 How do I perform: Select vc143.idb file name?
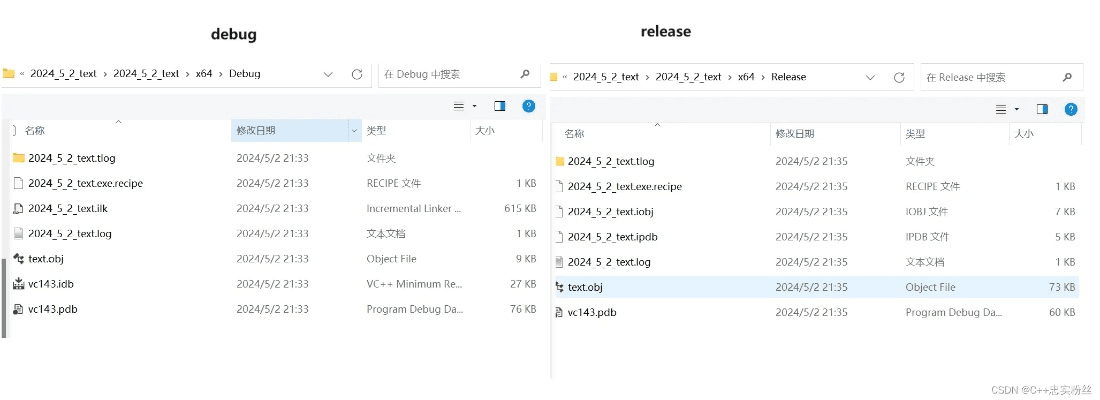pyautogui.click(x=51, y=284)
